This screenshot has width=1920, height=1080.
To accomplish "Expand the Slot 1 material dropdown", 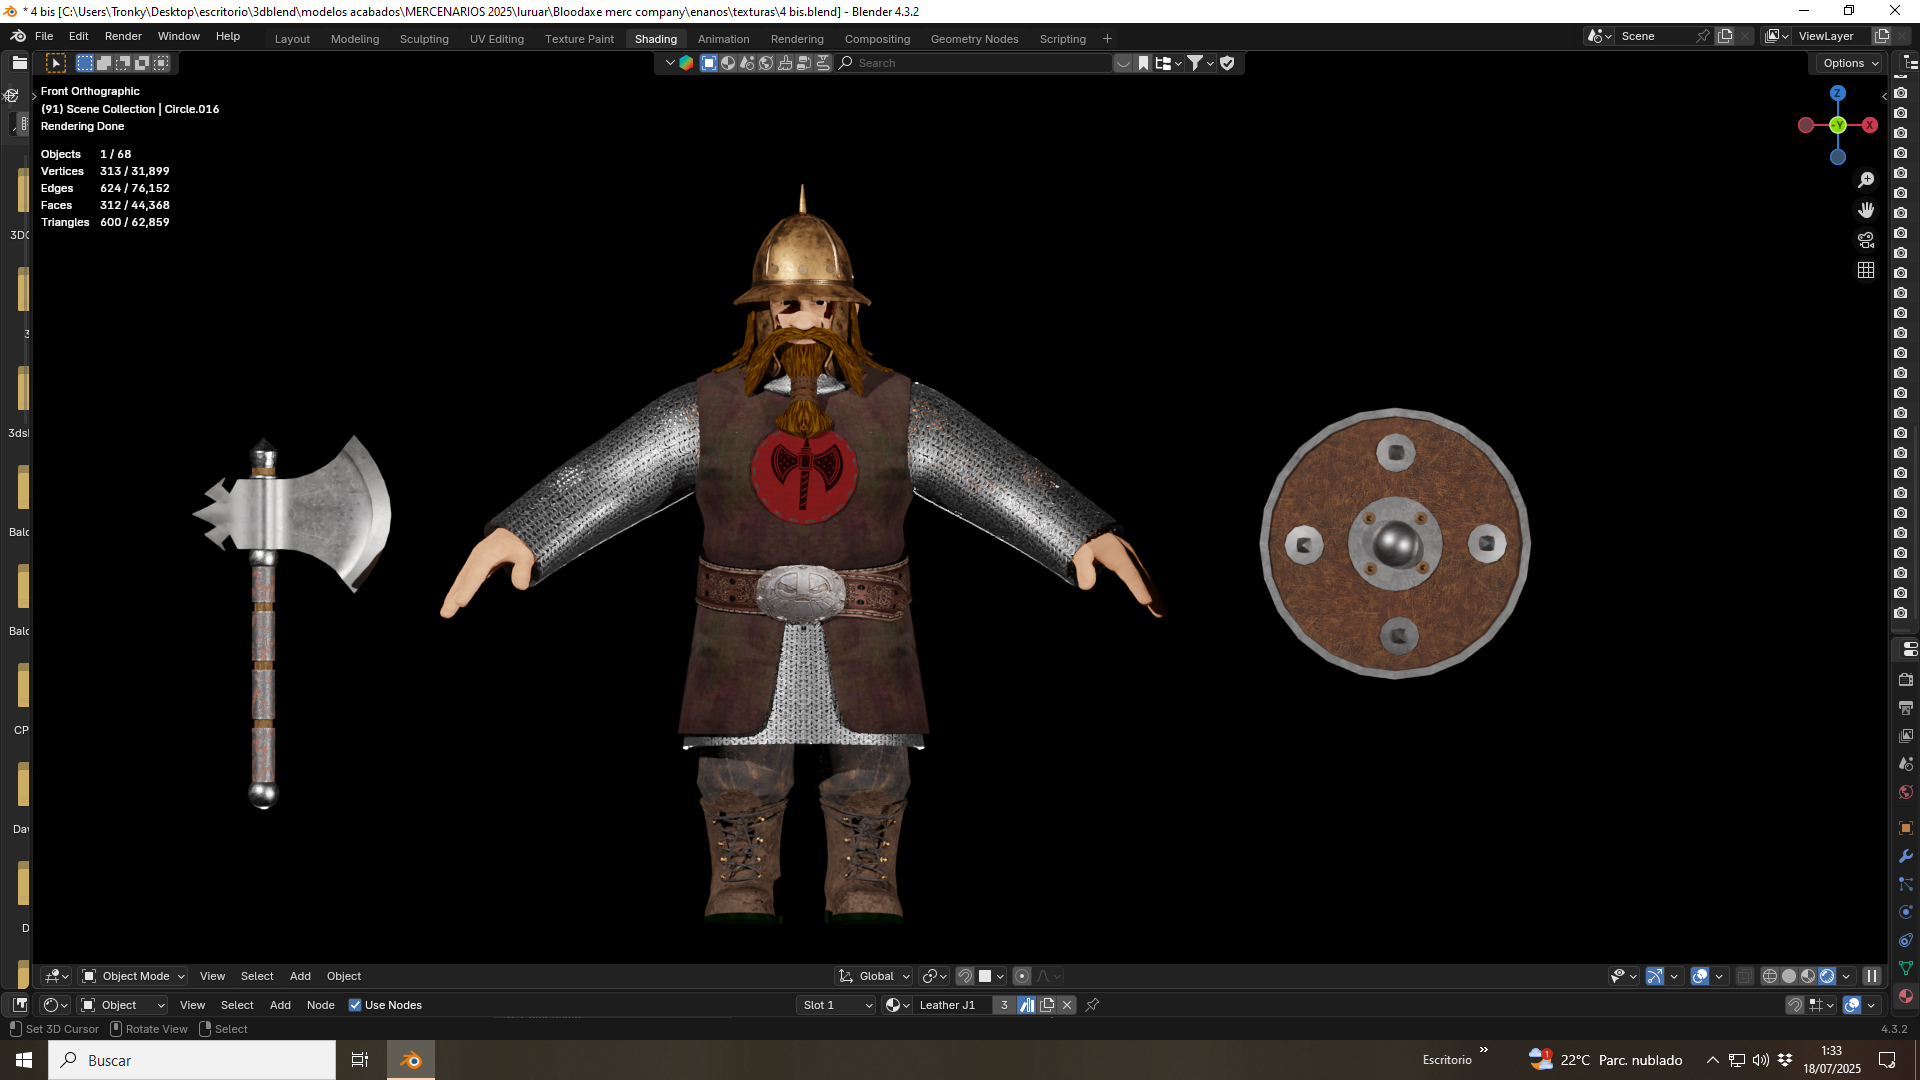I will 837,1005.
